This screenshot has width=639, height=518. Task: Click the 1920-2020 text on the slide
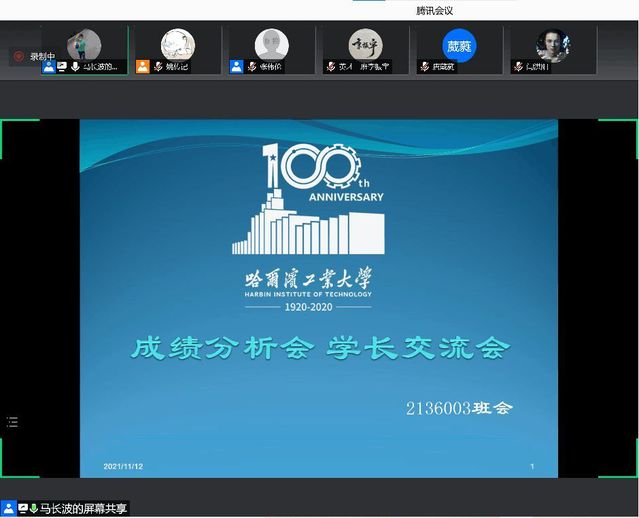coord(308,307)
